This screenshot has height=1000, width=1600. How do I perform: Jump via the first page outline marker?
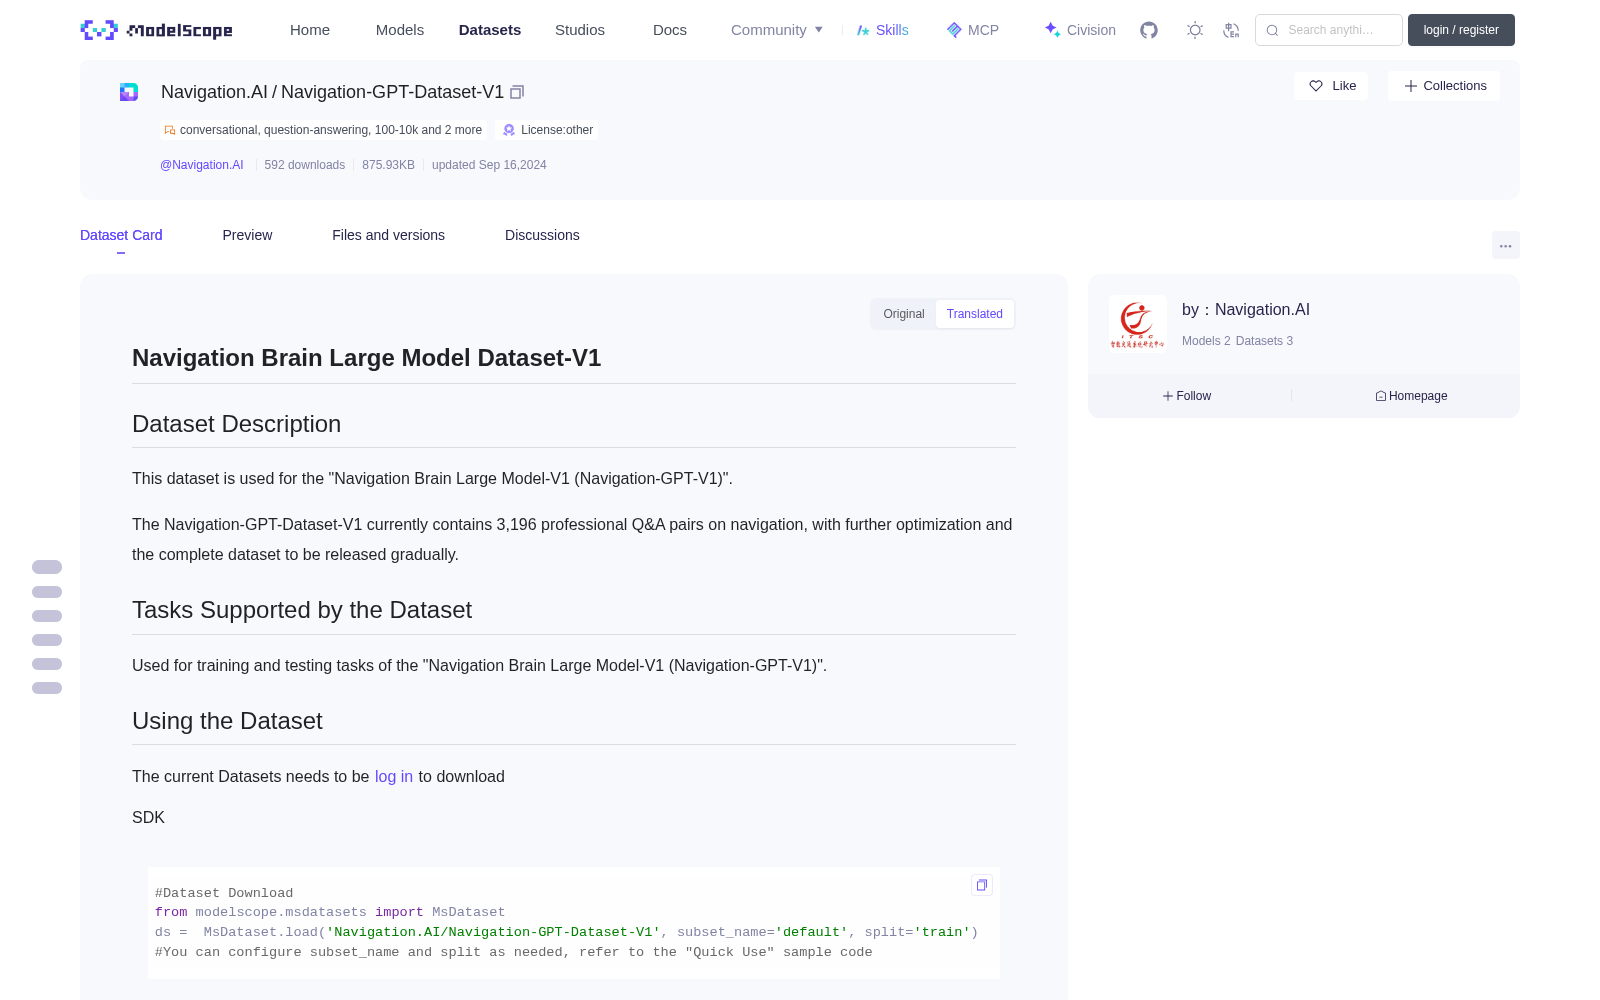point(47,567)
